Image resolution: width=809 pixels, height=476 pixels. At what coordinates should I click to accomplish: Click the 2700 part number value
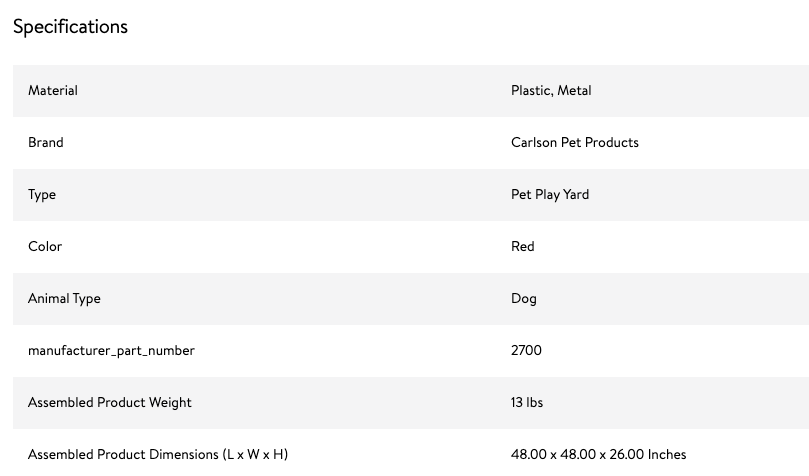[x=526, y=351]
